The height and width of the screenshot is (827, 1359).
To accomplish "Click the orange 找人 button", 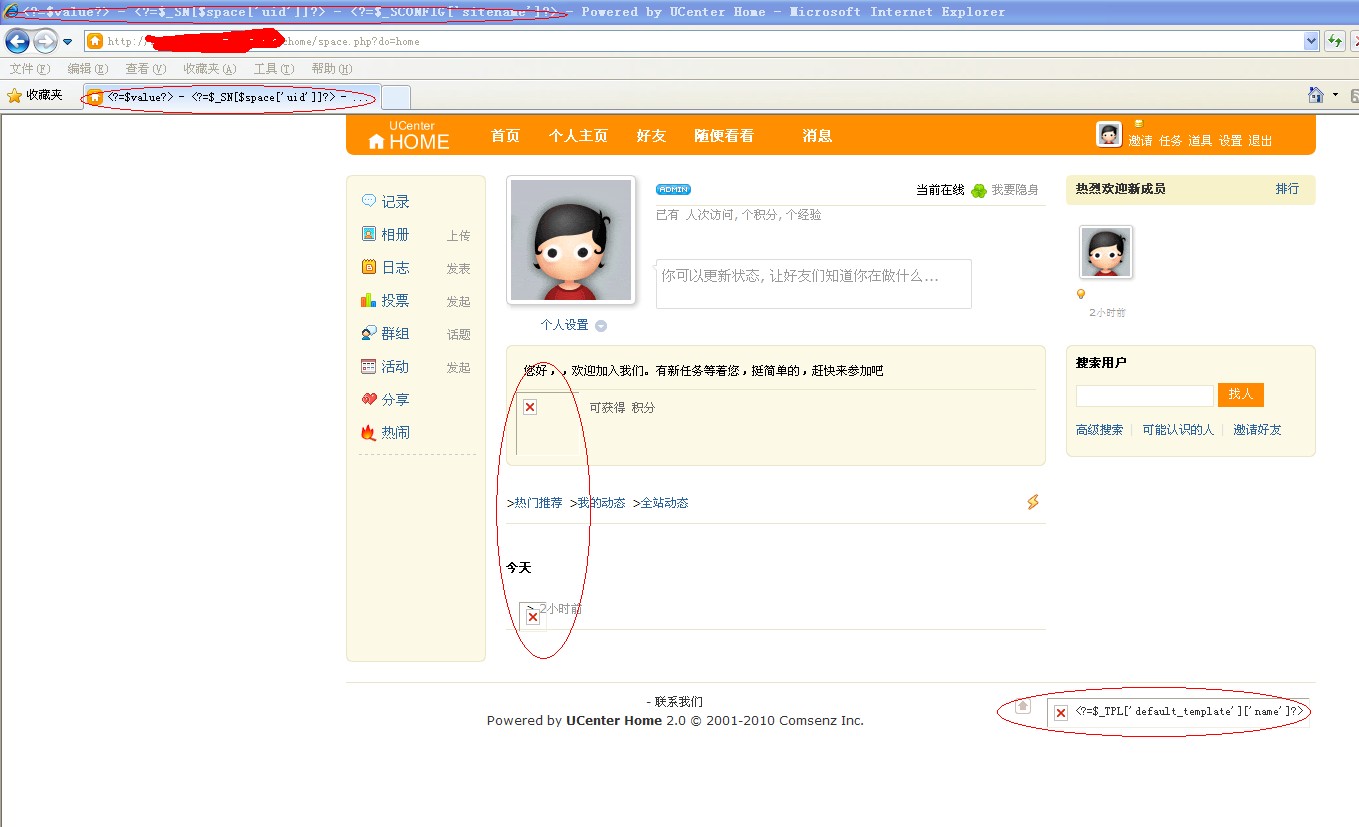I will (x=1241, y=395).
